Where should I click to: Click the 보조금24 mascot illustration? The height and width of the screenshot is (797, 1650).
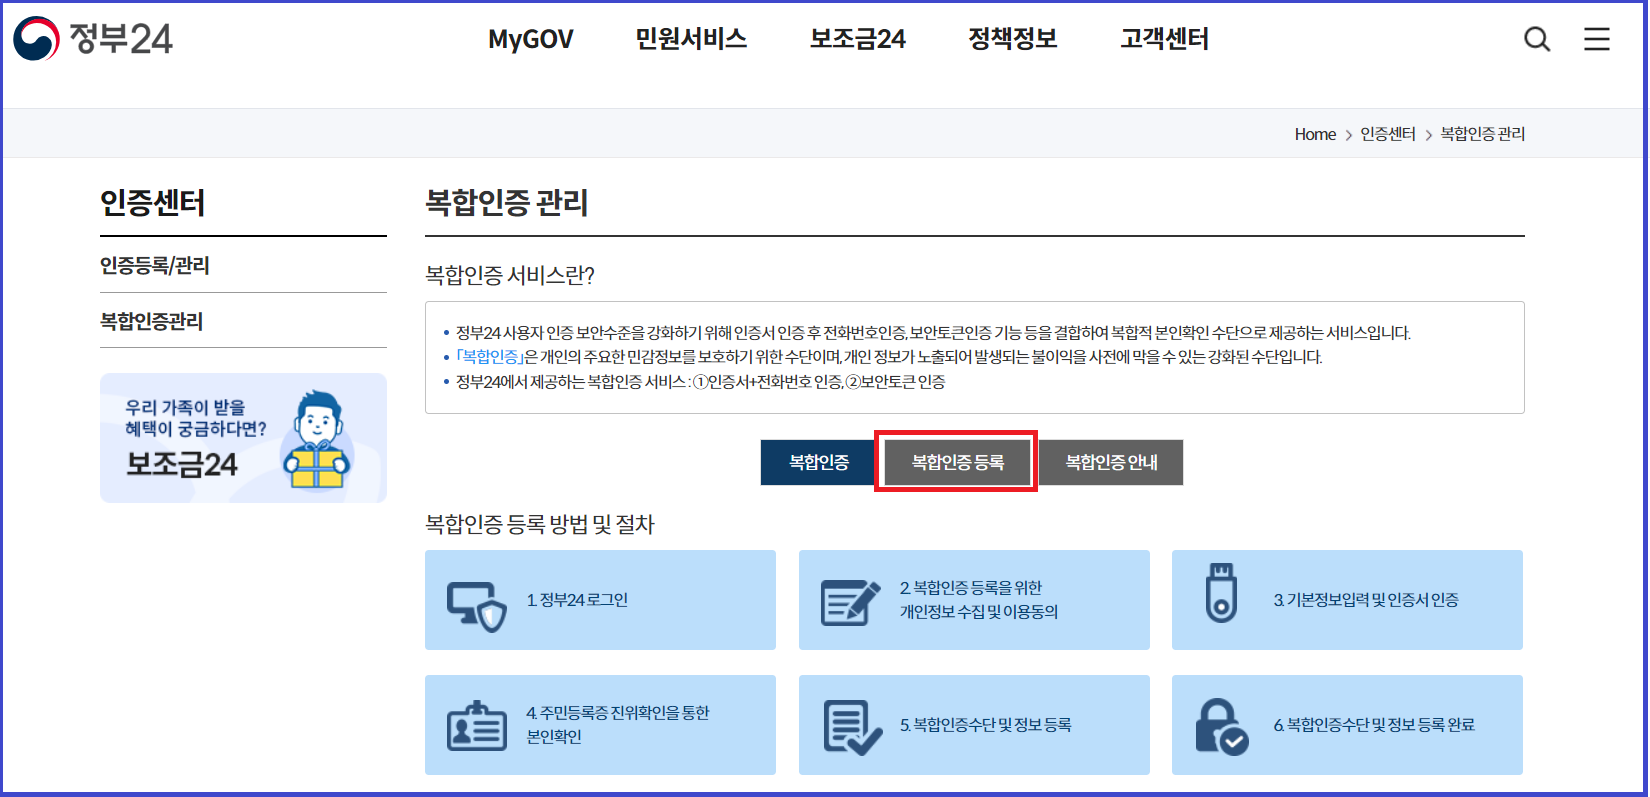(x=318, y=439)
